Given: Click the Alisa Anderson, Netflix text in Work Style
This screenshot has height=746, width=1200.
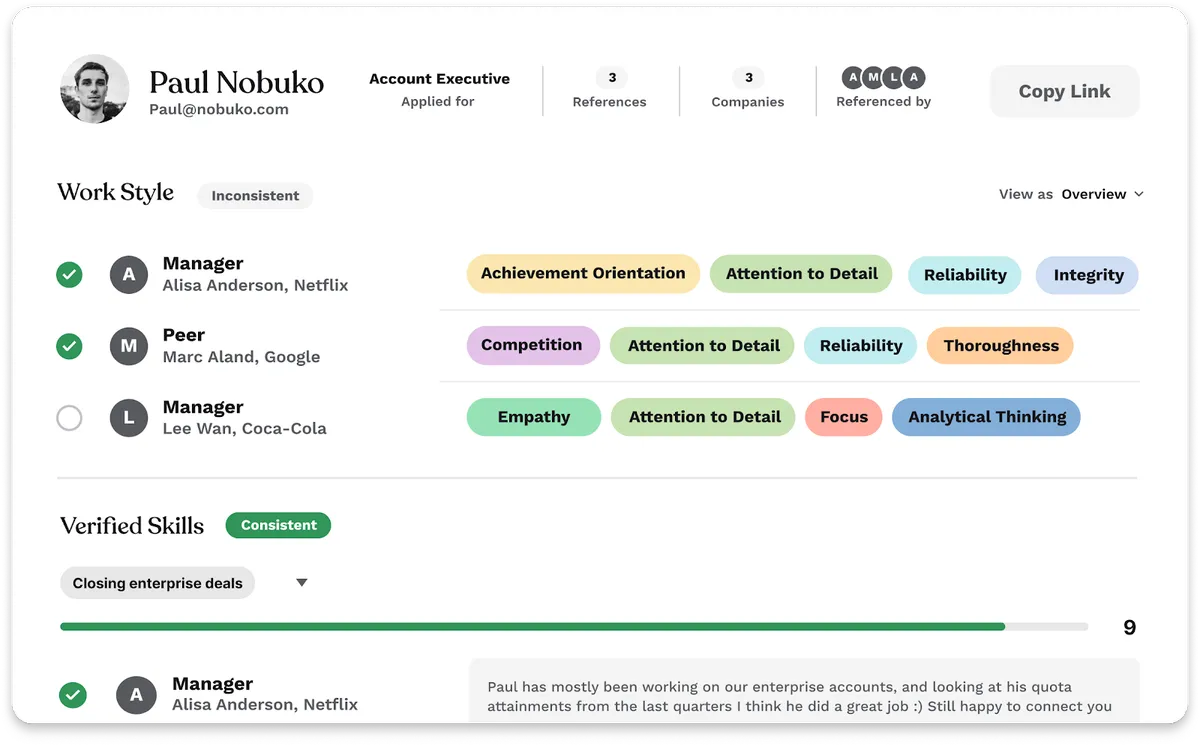Looking at the screenshot, I should [256, 286].
